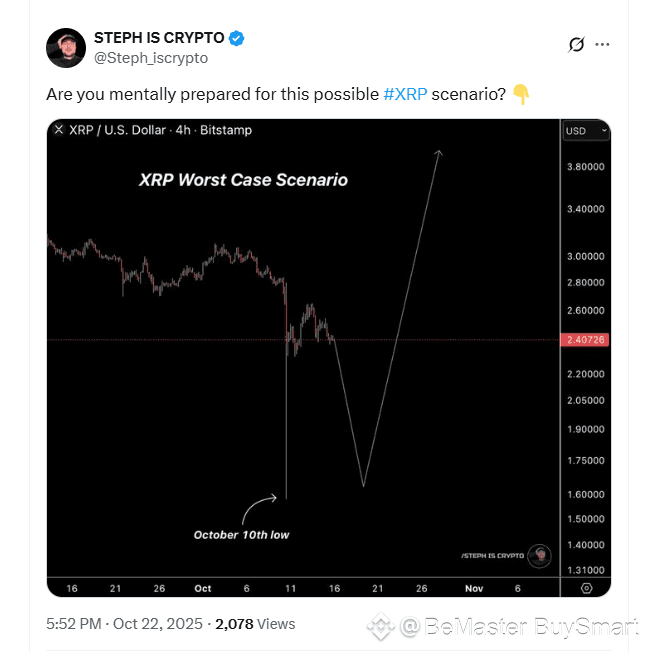Open the three-dot more options menu
Image resolution: width=646 pixels, height=652 pixels.
(602, 45)
